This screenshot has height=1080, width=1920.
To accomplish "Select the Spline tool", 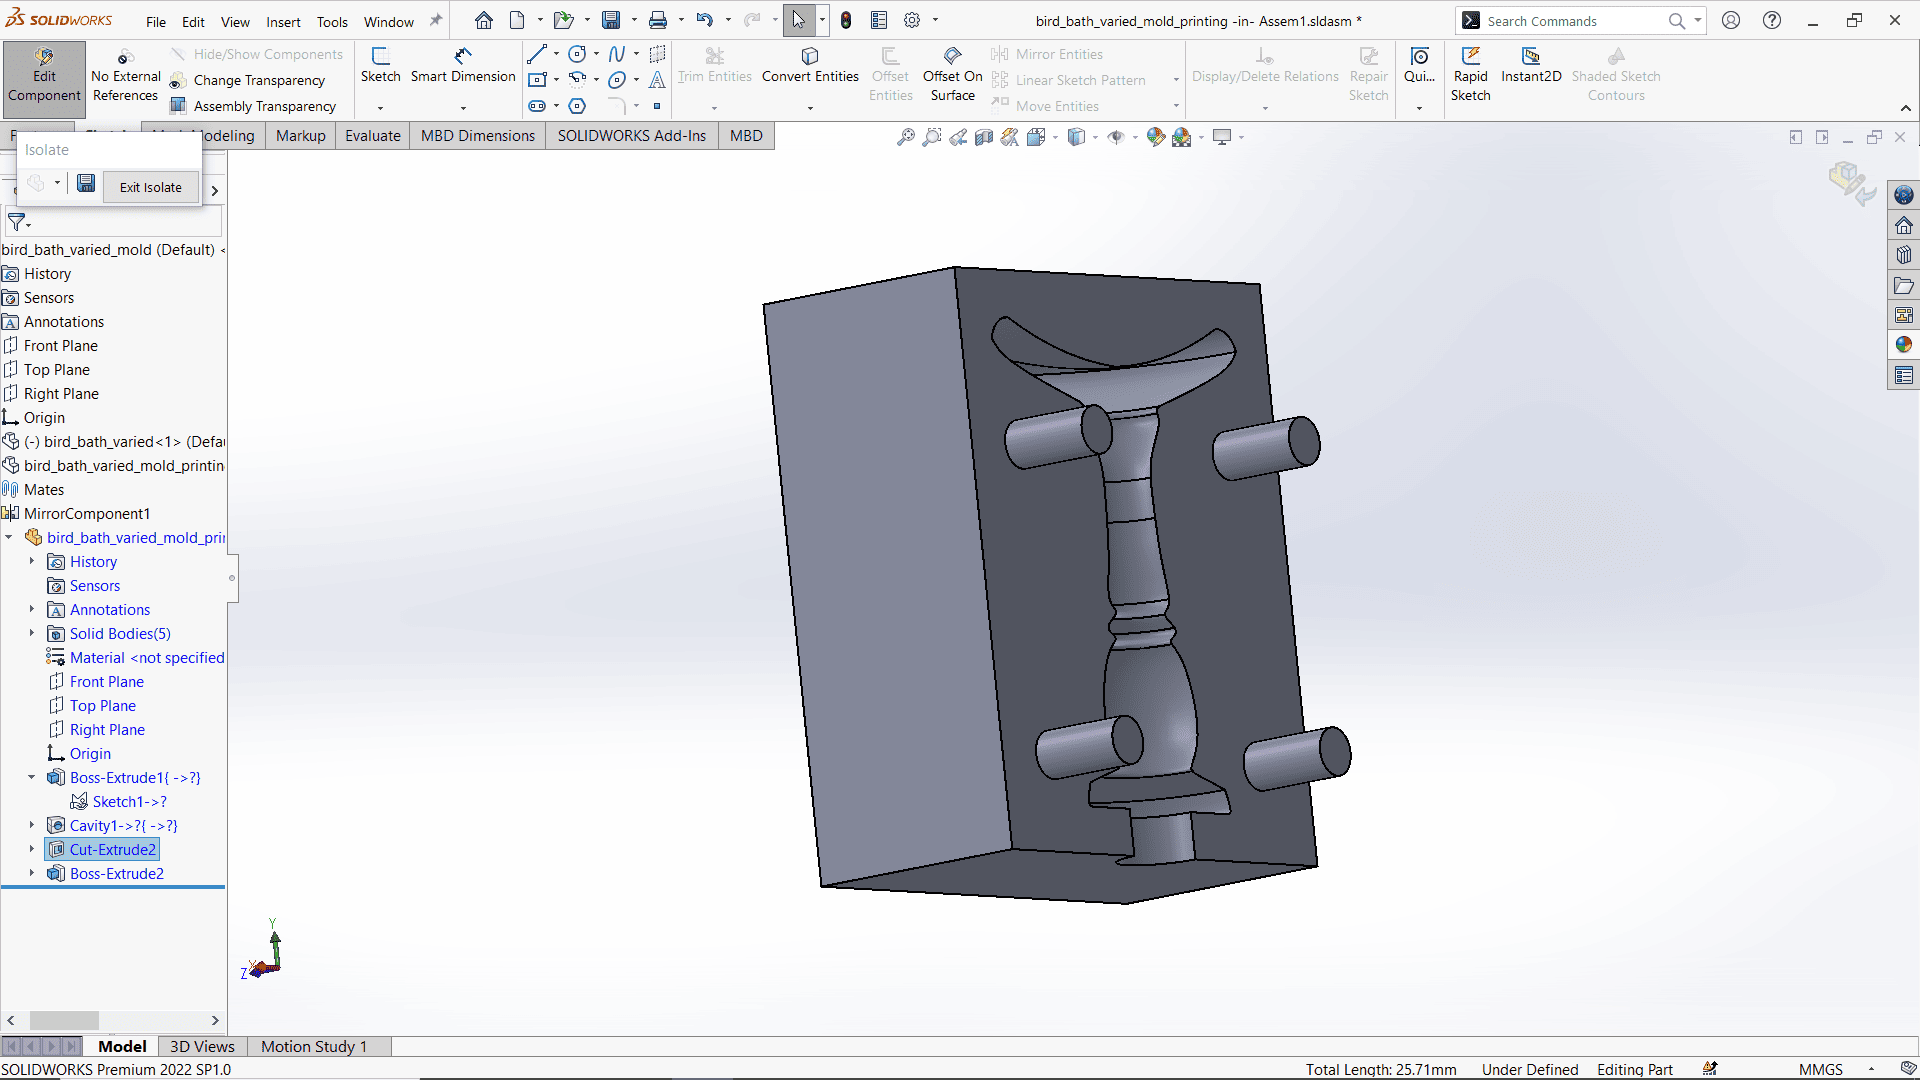I will click(x=617, y=54).
